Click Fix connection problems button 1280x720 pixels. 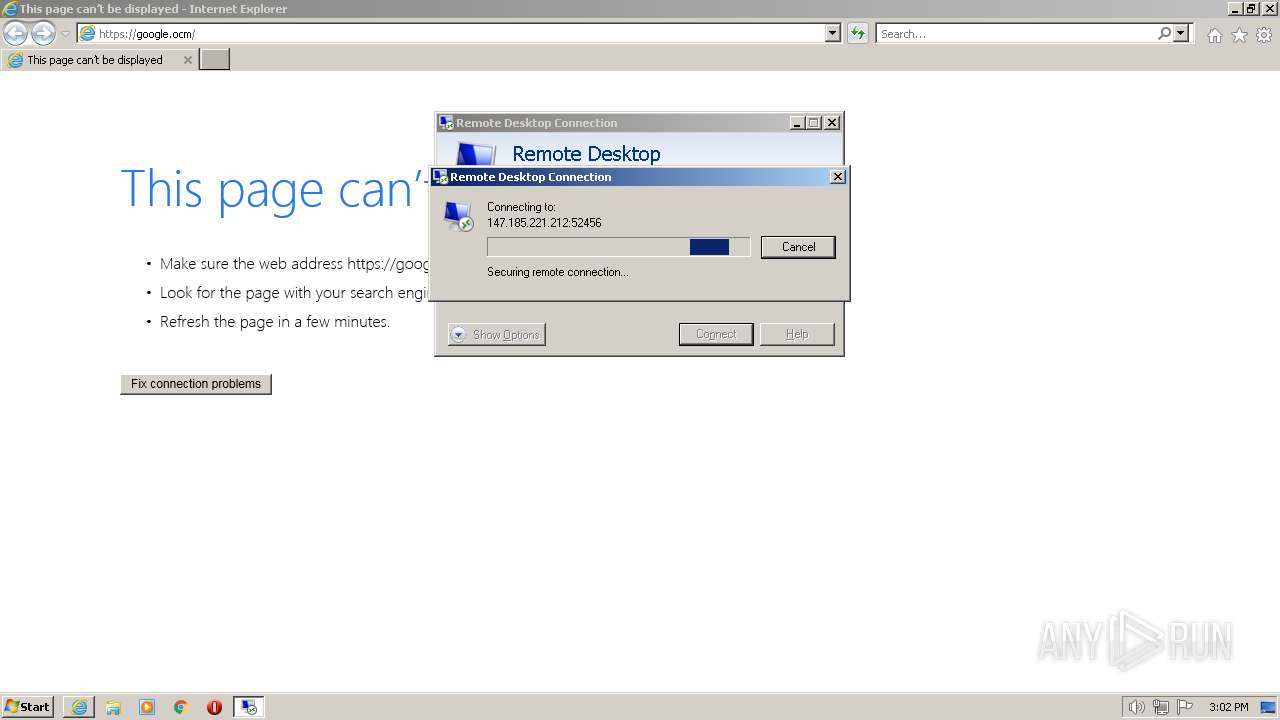[x=196, y=384]
